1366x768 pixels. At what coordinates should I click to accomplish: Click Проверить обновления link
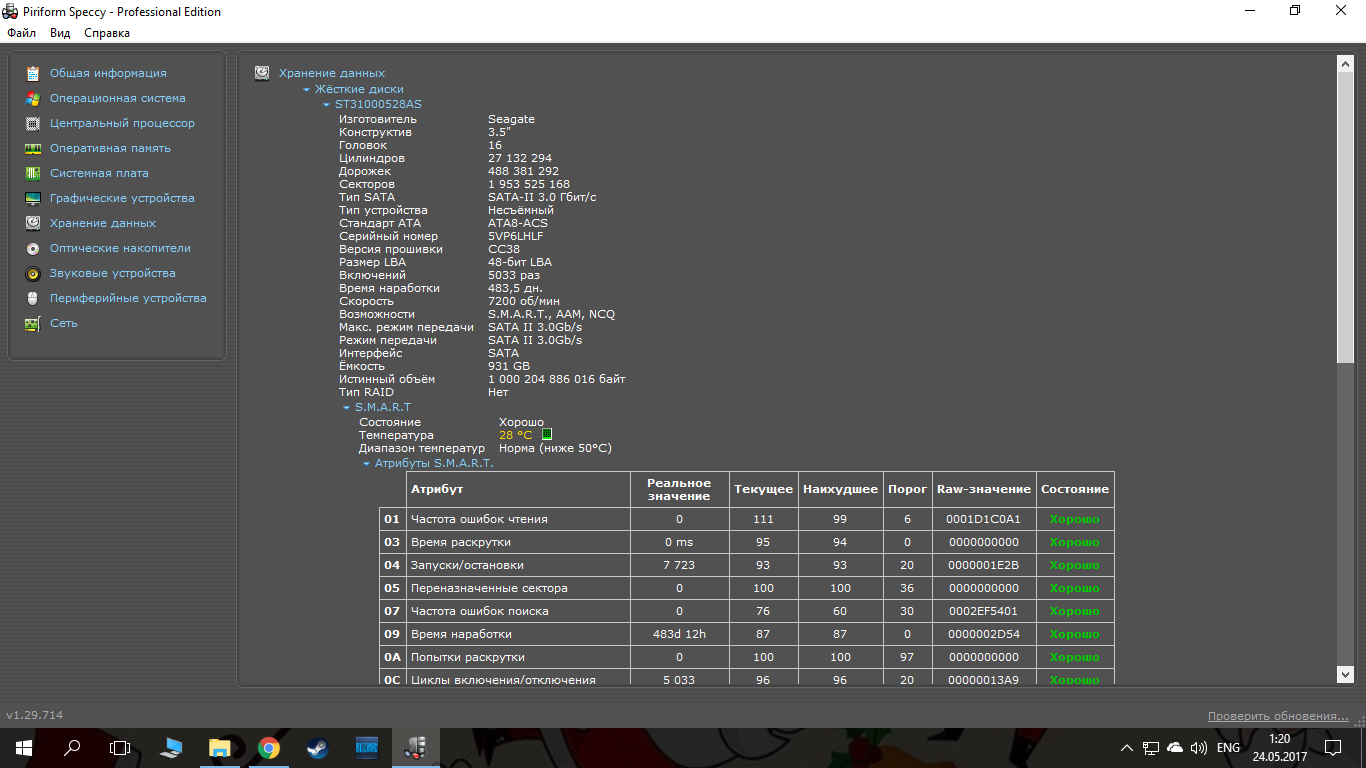[x=1278, y=716]
